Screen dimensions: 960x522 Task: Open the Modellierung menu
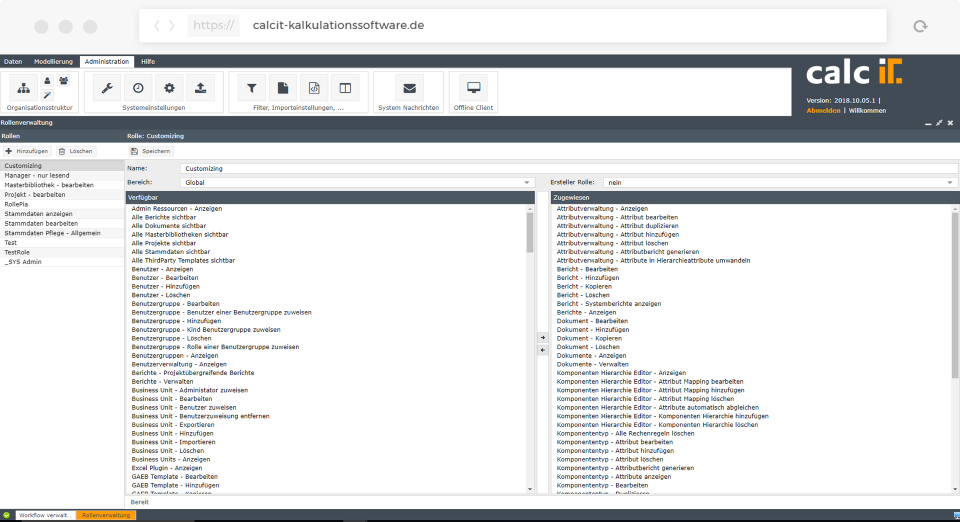(x=53, y=61)
